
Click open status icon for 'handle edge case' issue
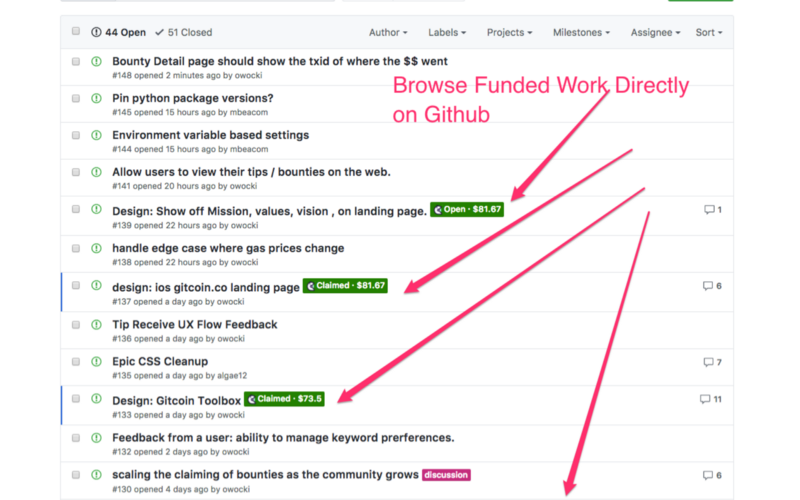click(x=96, y=248)
